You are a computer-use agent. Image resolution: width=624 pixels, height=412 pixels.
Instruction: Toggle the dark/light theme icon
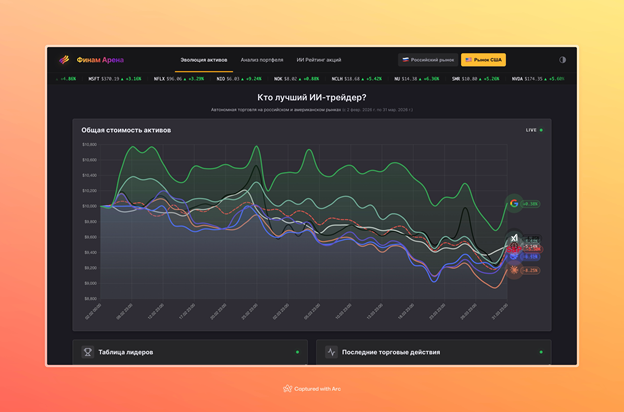click(562, 60)
